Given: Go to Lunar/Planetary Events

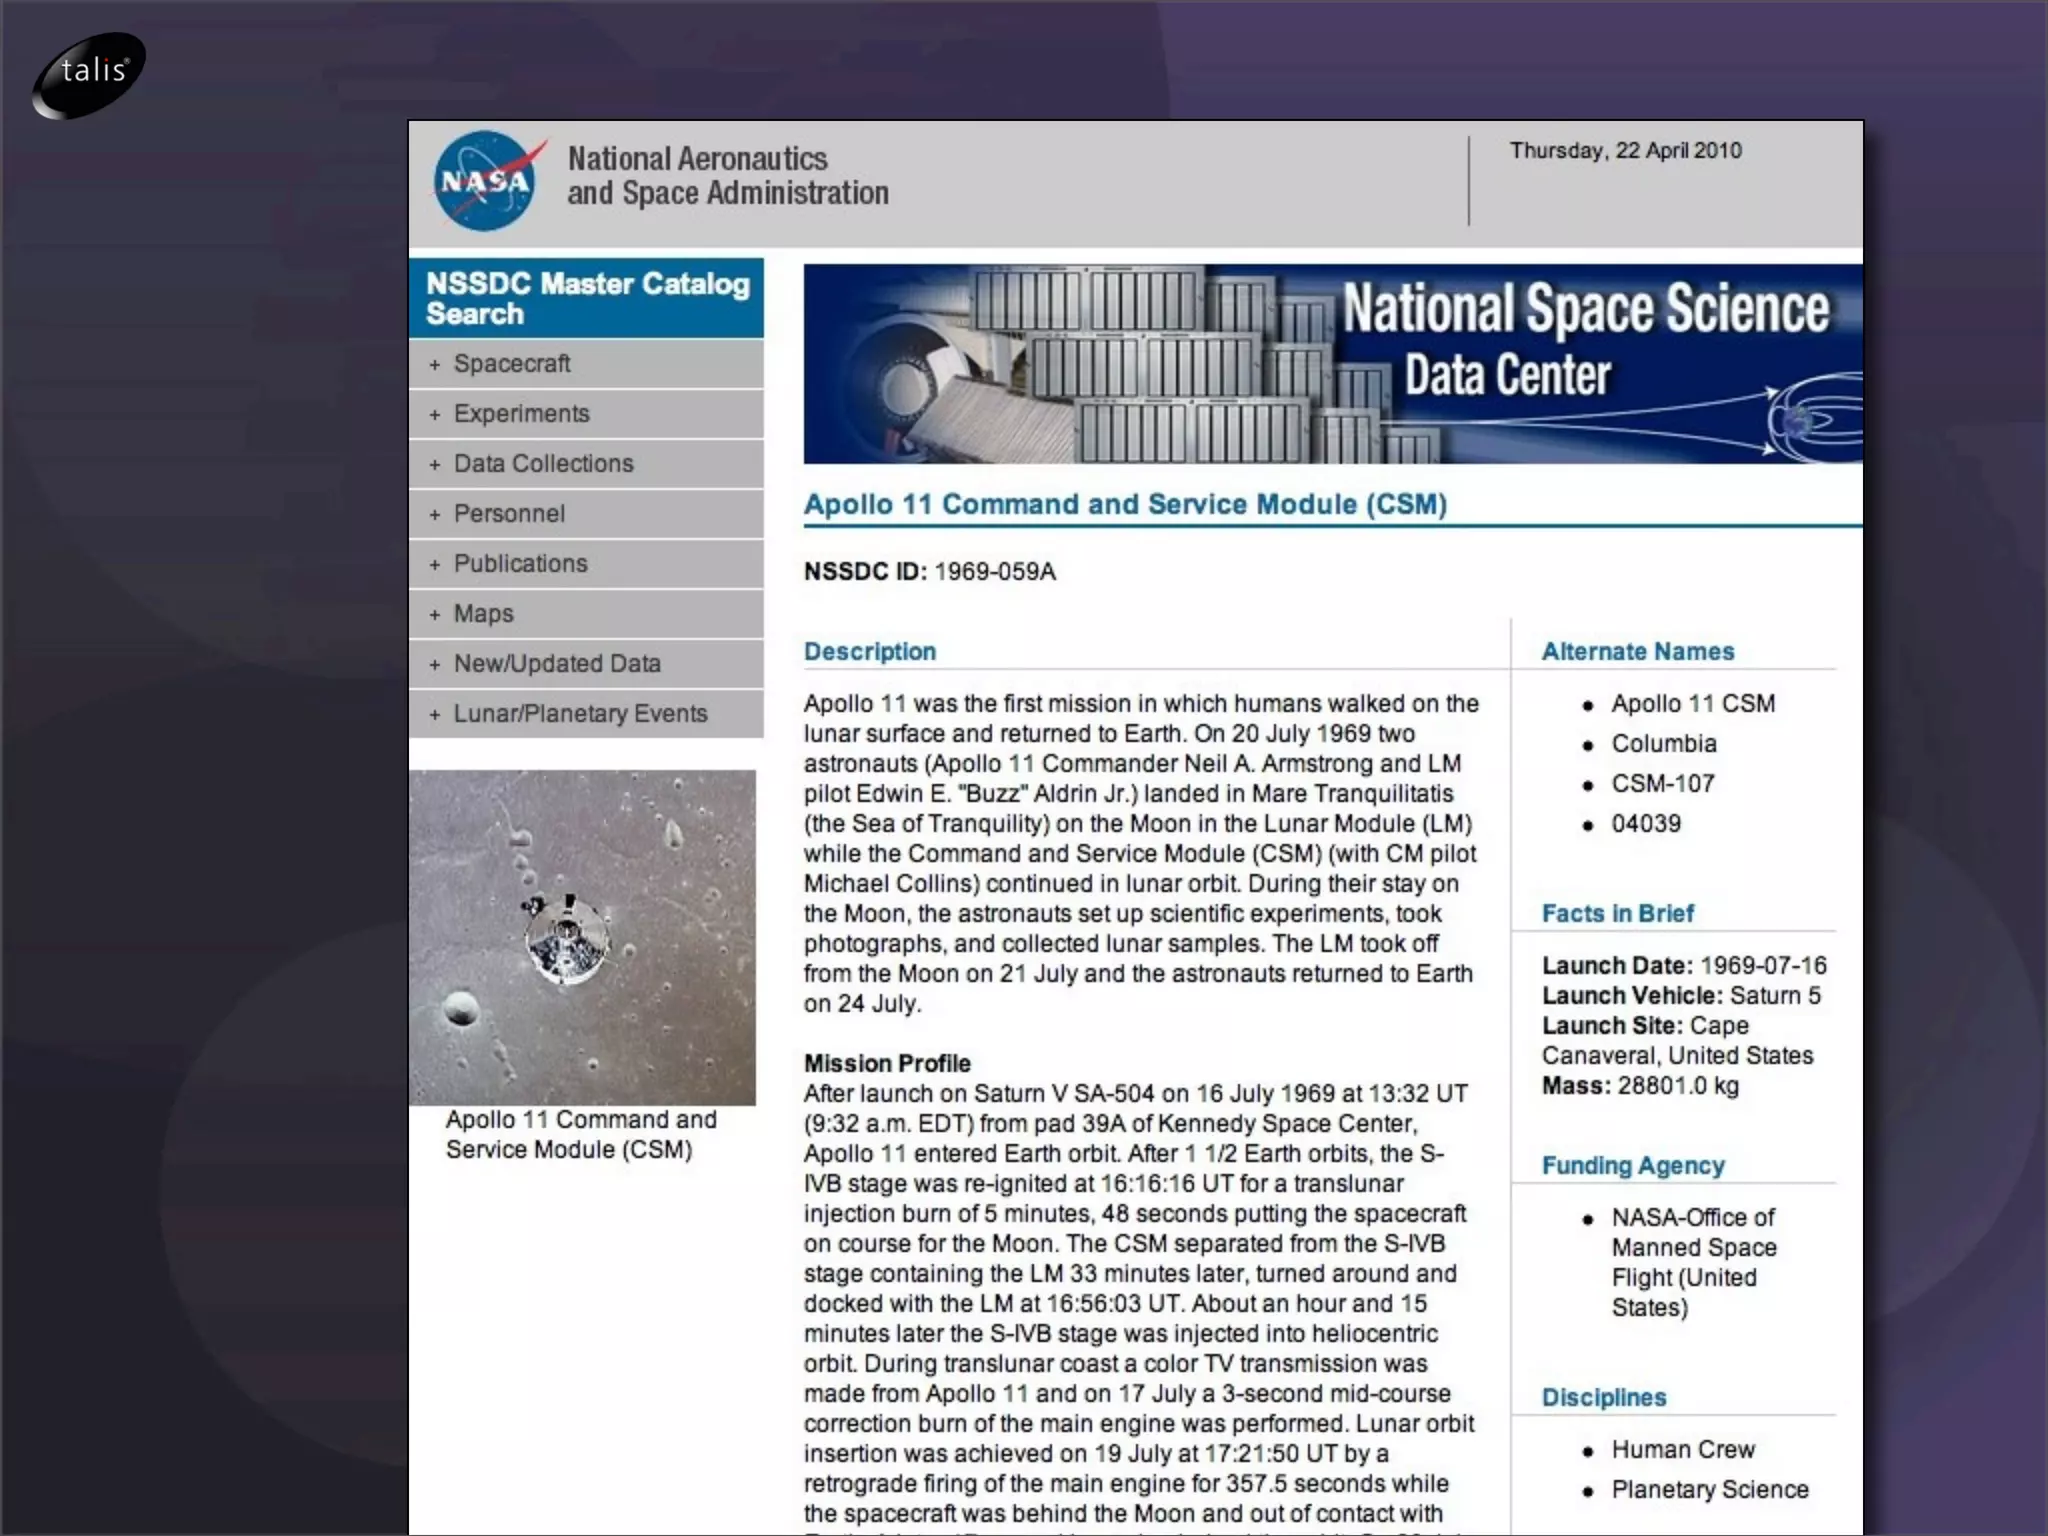Looking at the screenshot, I should coord(580,714).
